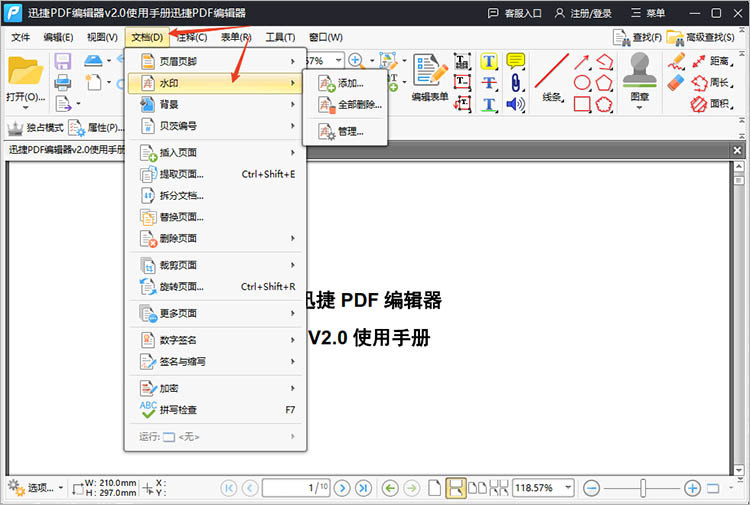Select the strikethrough text T tool
Image resolution: width=750 pixels, height=505 pixels.
(x=488, y=82)
